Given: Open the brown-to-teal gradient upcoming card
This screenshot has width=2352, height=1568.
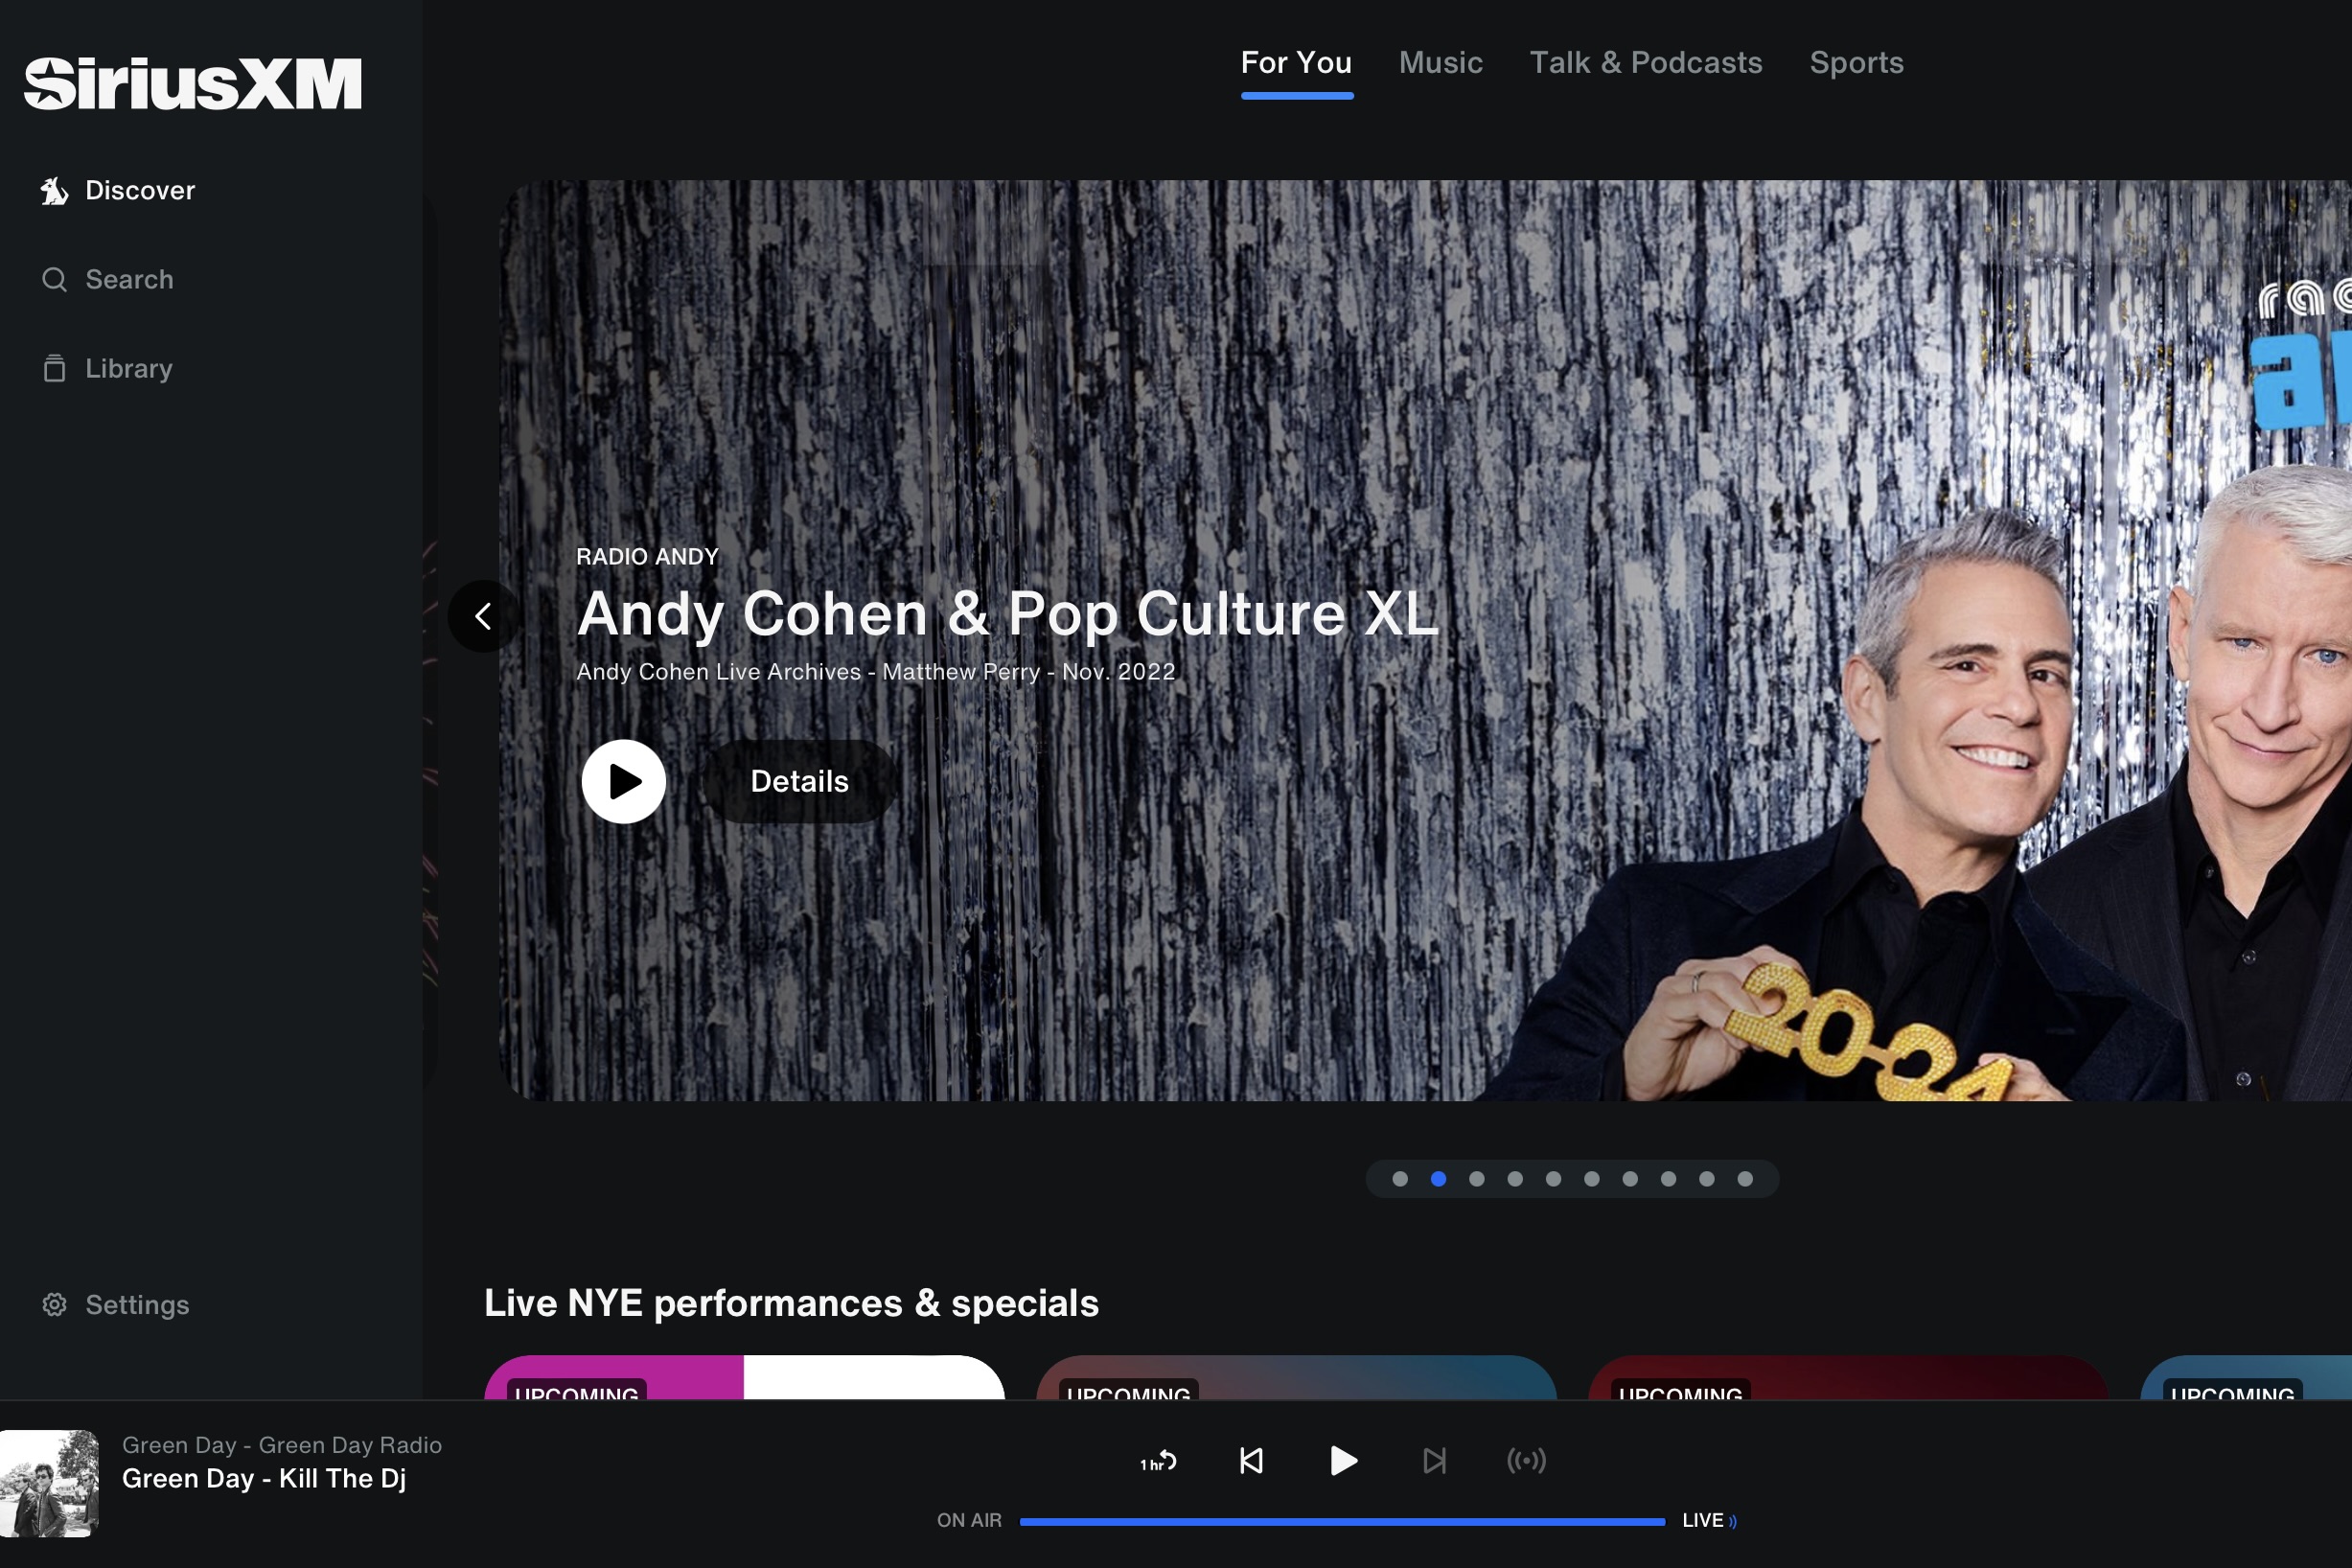Looking at the screenshot, I should pyautogui.click(x=1296, y=1377).
